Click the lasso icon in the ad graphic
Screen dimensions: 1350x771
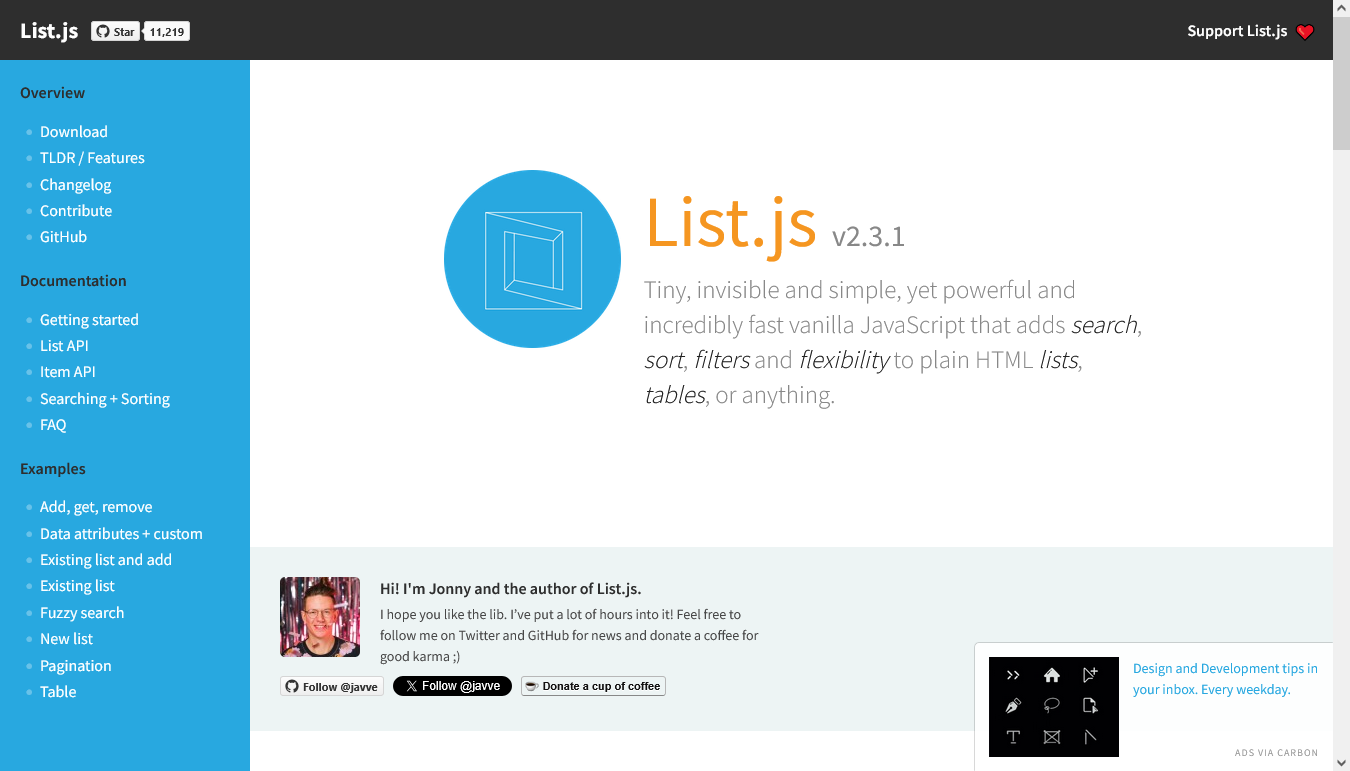tap(1052, 705)
